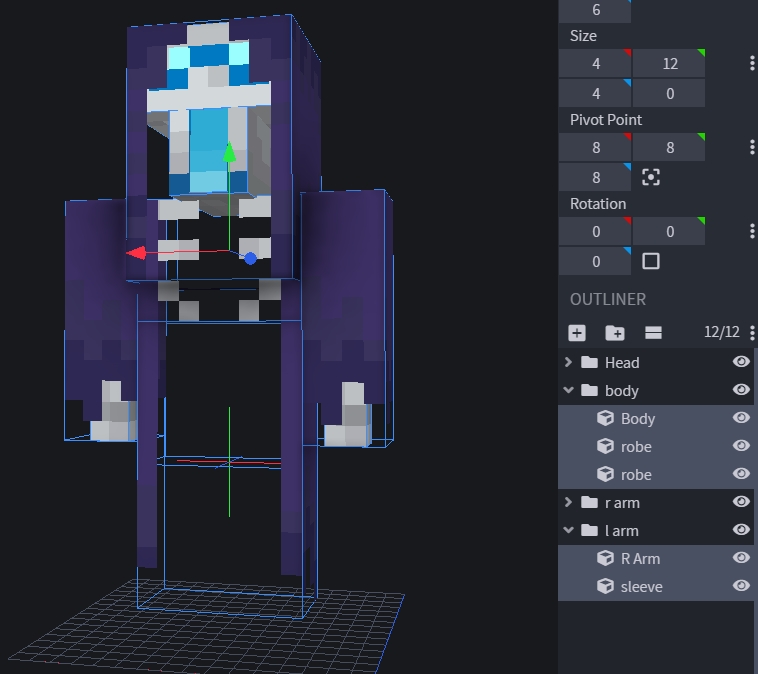
Task: Expand the r arm group
Action: point(569,502)
